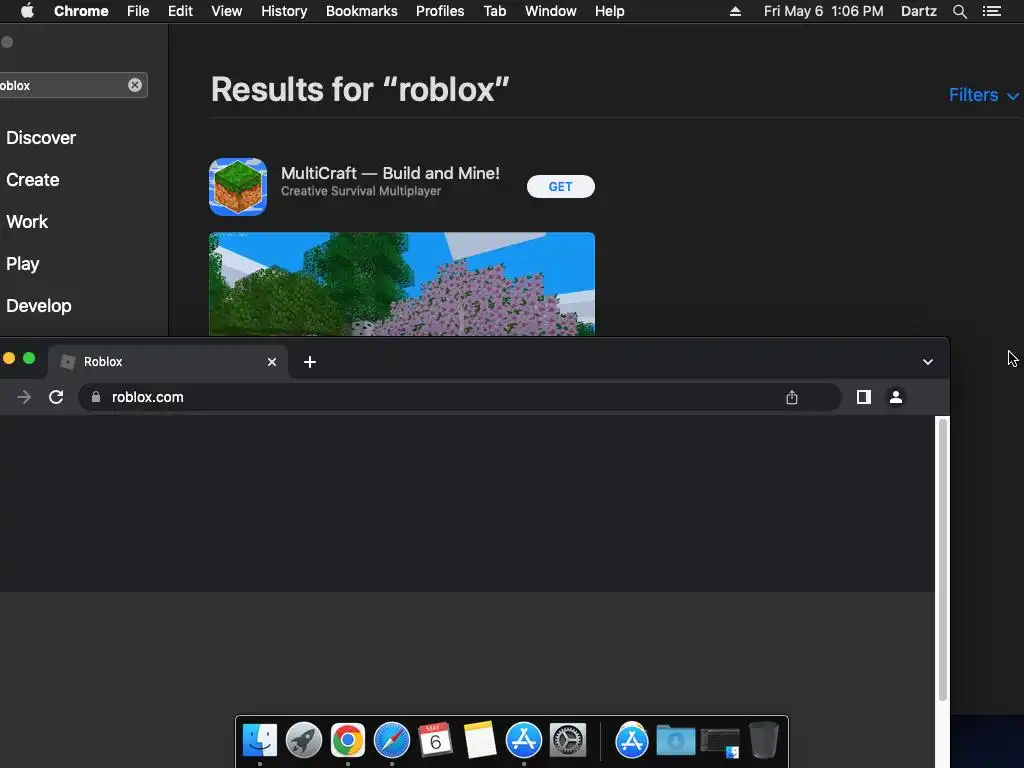This screenshot has height=768, width=1024.
Task: Clear the App Store search field
Action: tap(135, 85)
